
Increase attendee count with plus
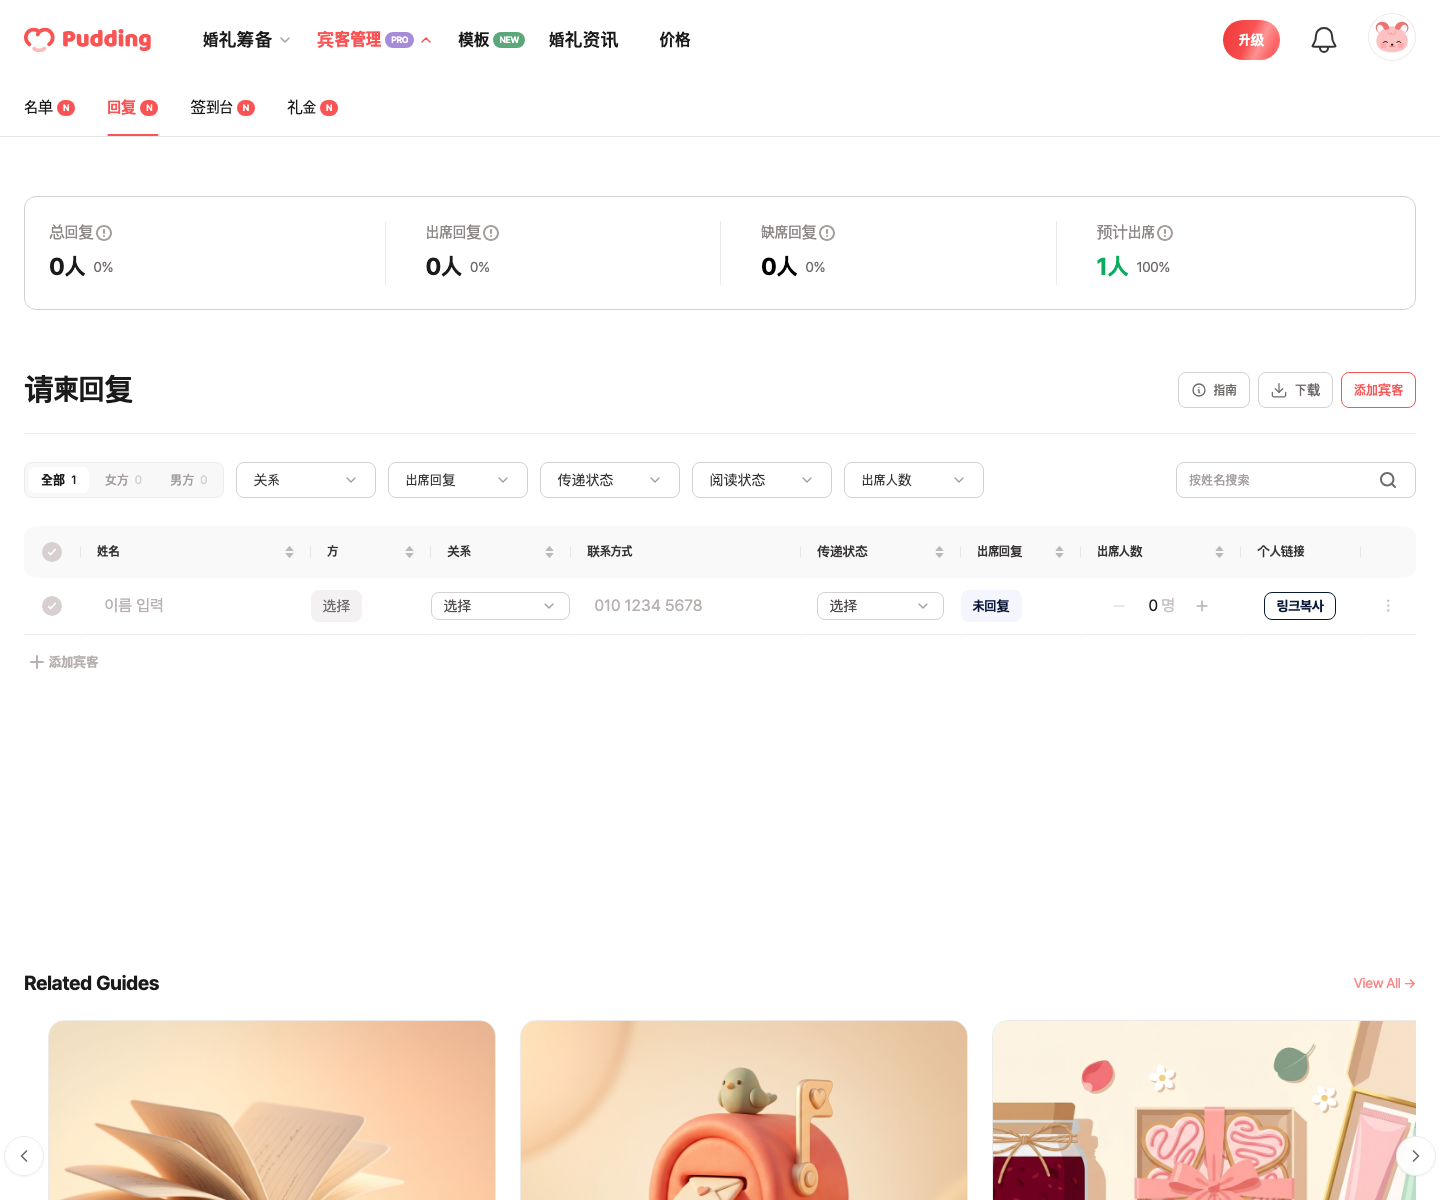tap(1202, 606)
